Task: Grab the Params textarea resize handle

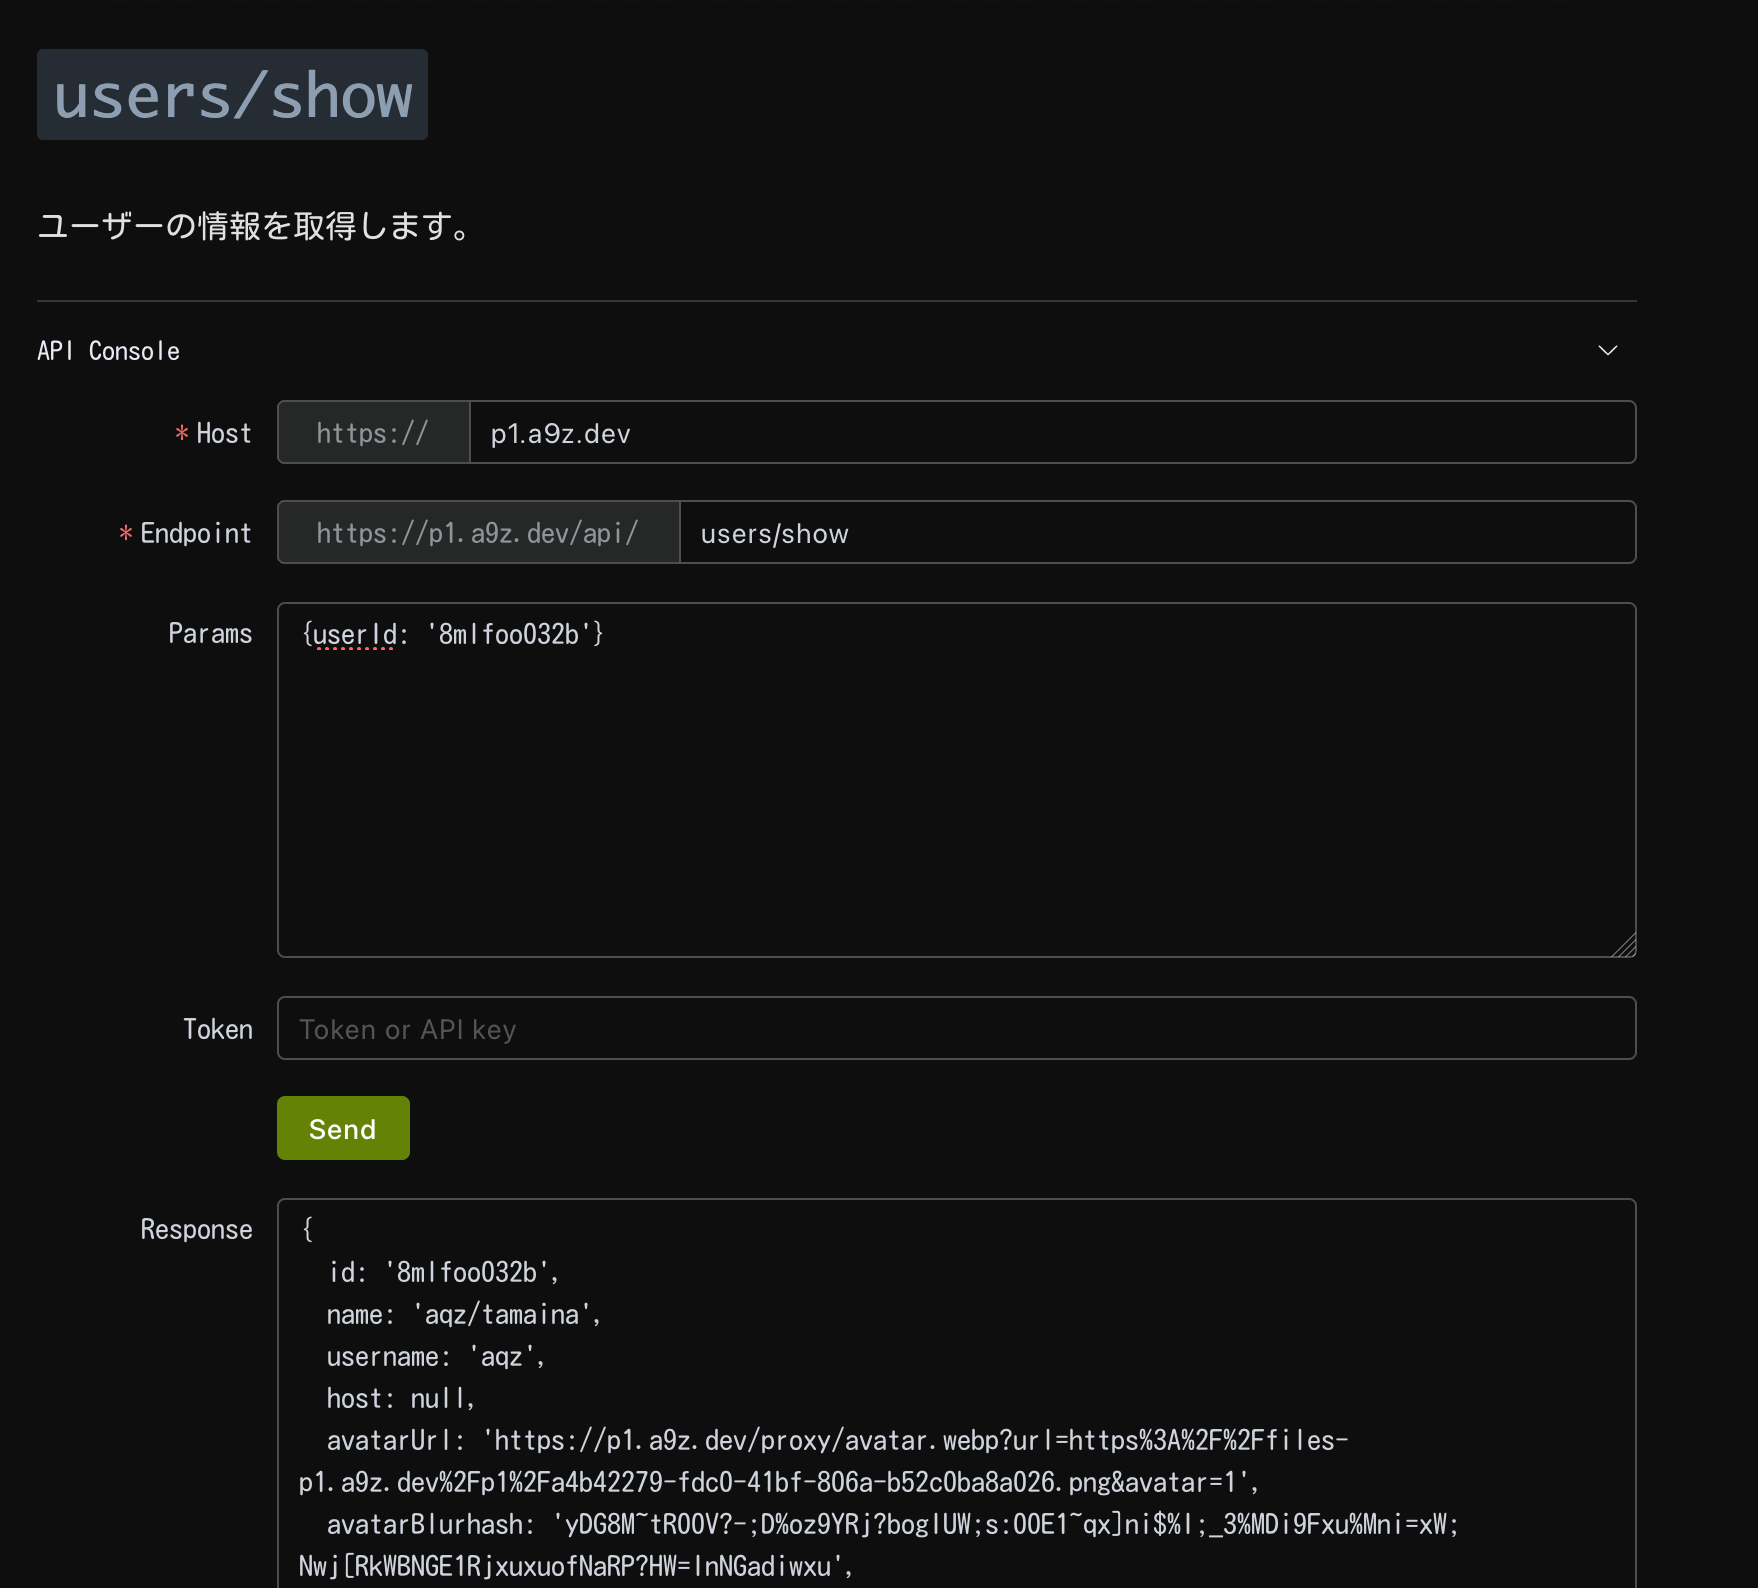Action: click(1626, 946)
